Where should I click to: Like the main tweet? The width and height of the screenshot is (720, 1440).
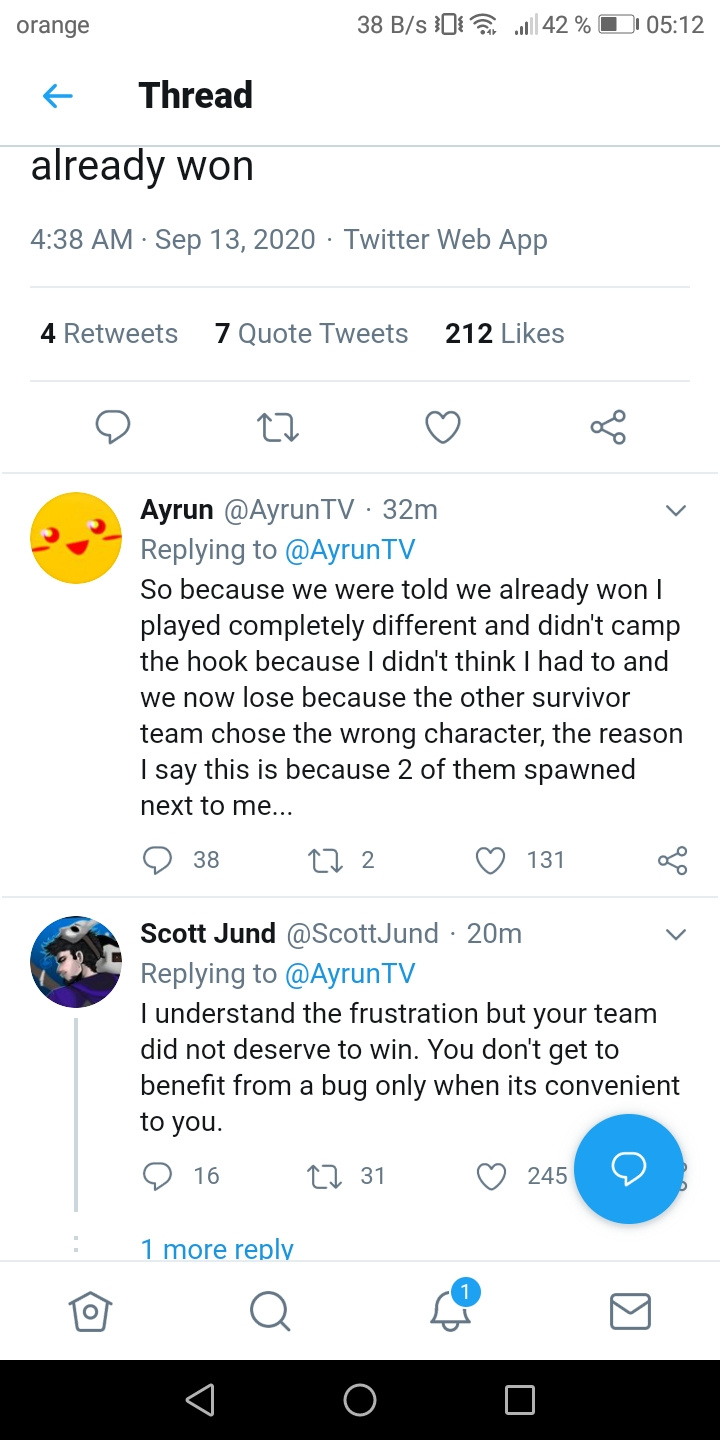point(443,427)
